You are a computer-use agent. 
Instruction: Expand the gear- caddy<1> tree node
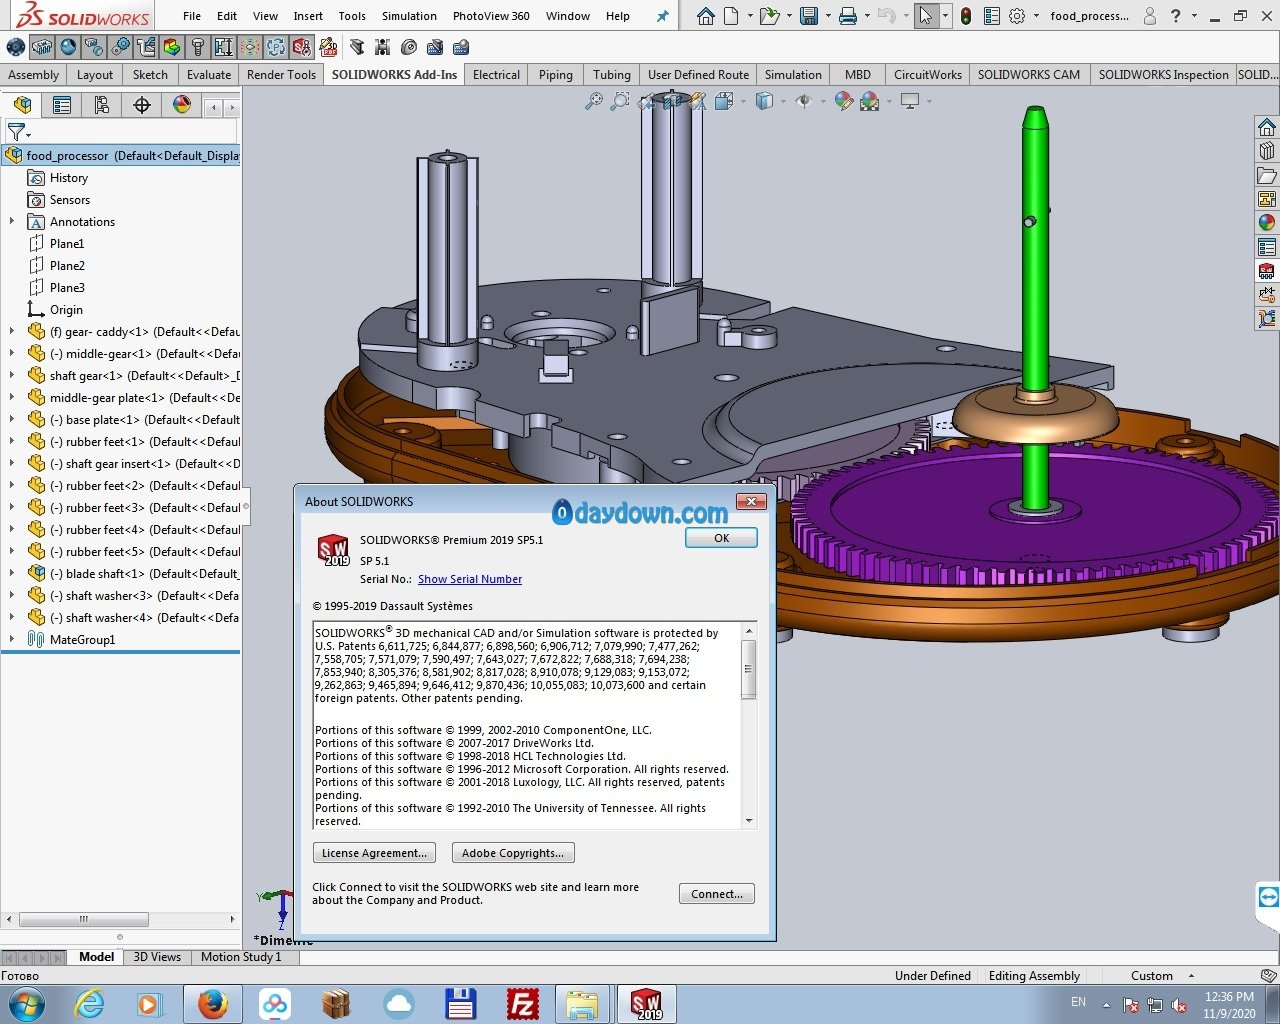tap(12, 332)
